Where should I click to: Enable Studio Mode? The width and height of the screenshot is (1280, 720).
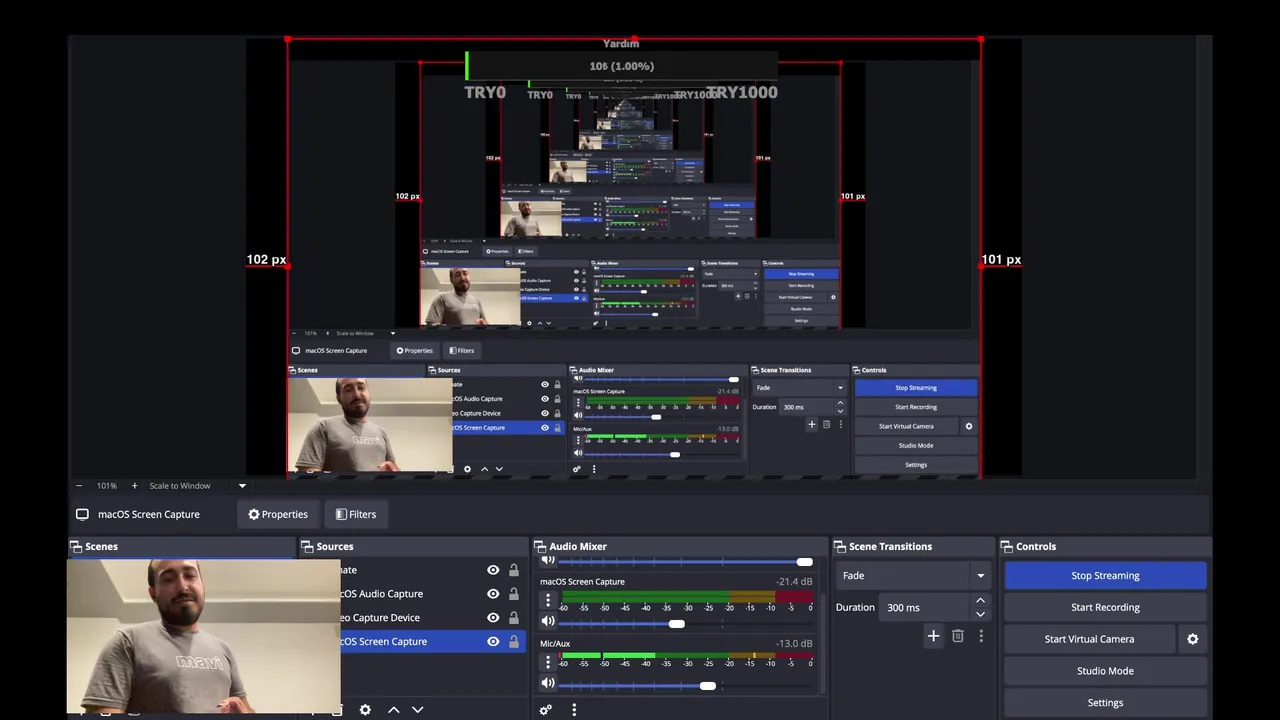pos(1105,671)
